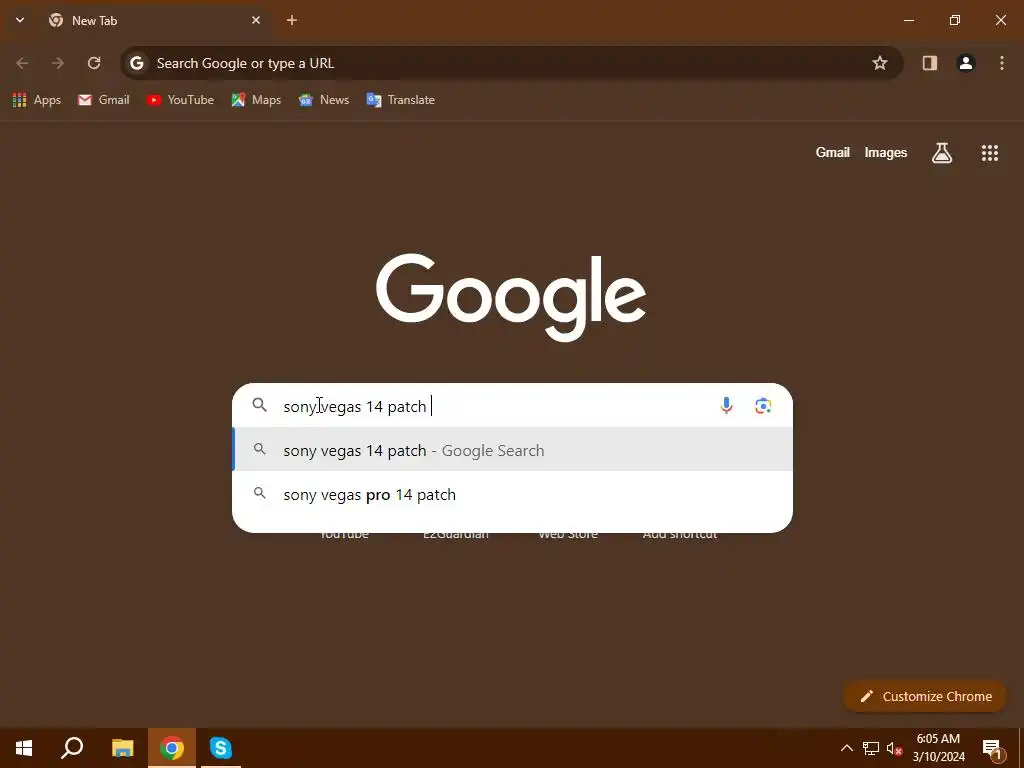The width and height of the screenshot is (1024, 768).
Task: Reload the page
Action: tap(94, 63)
